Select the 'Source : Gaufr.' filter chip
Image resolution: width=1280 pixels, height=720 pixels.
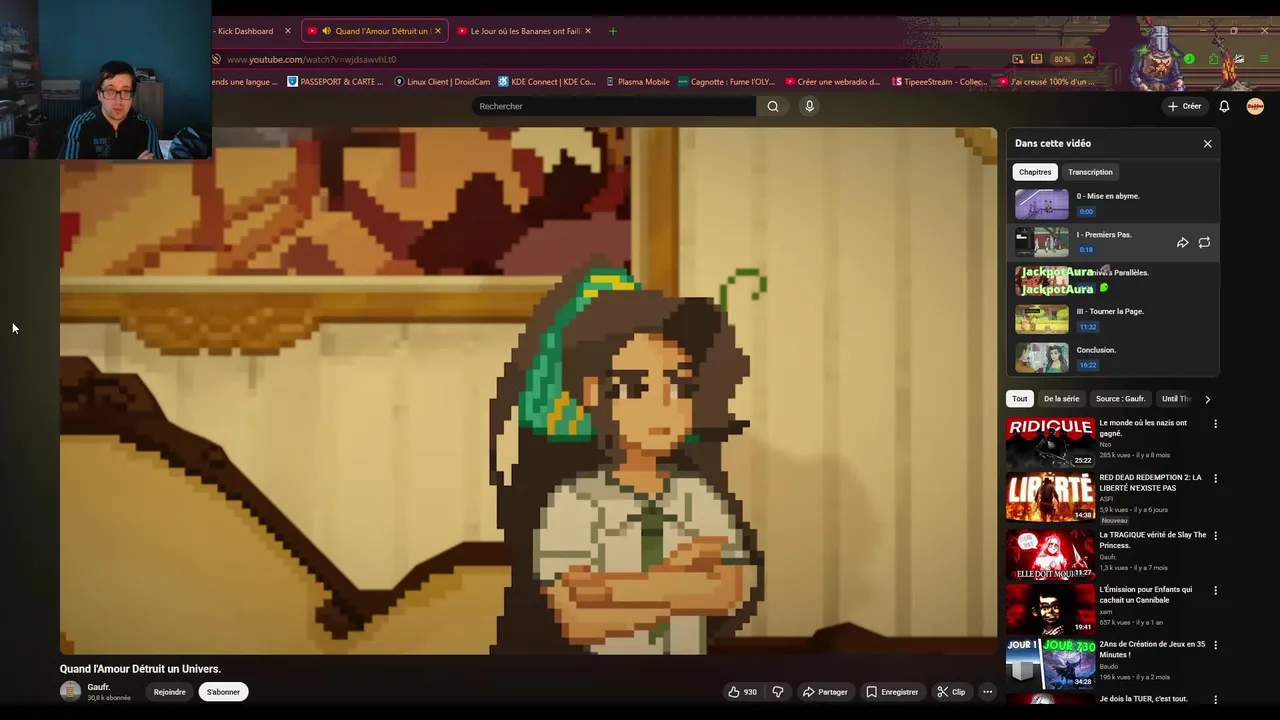click(x=1120, y=399)
